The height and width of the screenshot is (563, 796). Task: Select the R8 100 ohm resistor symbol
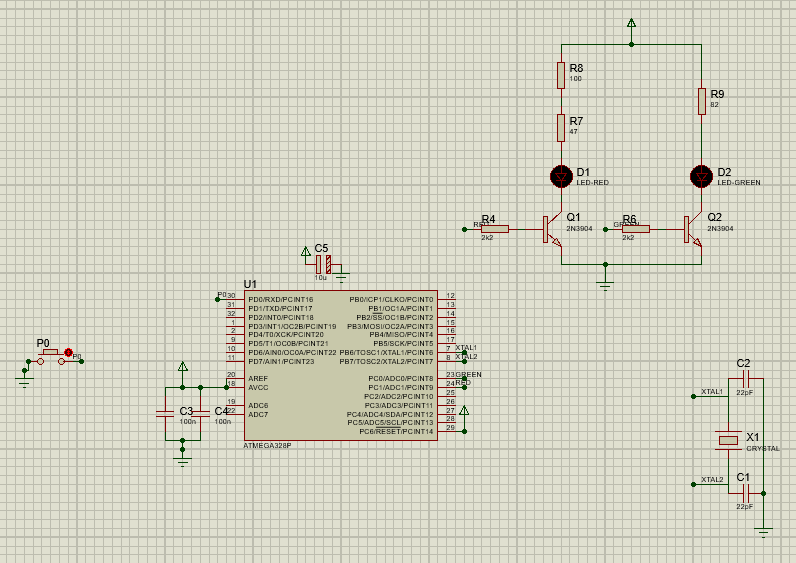coord(561,75)
